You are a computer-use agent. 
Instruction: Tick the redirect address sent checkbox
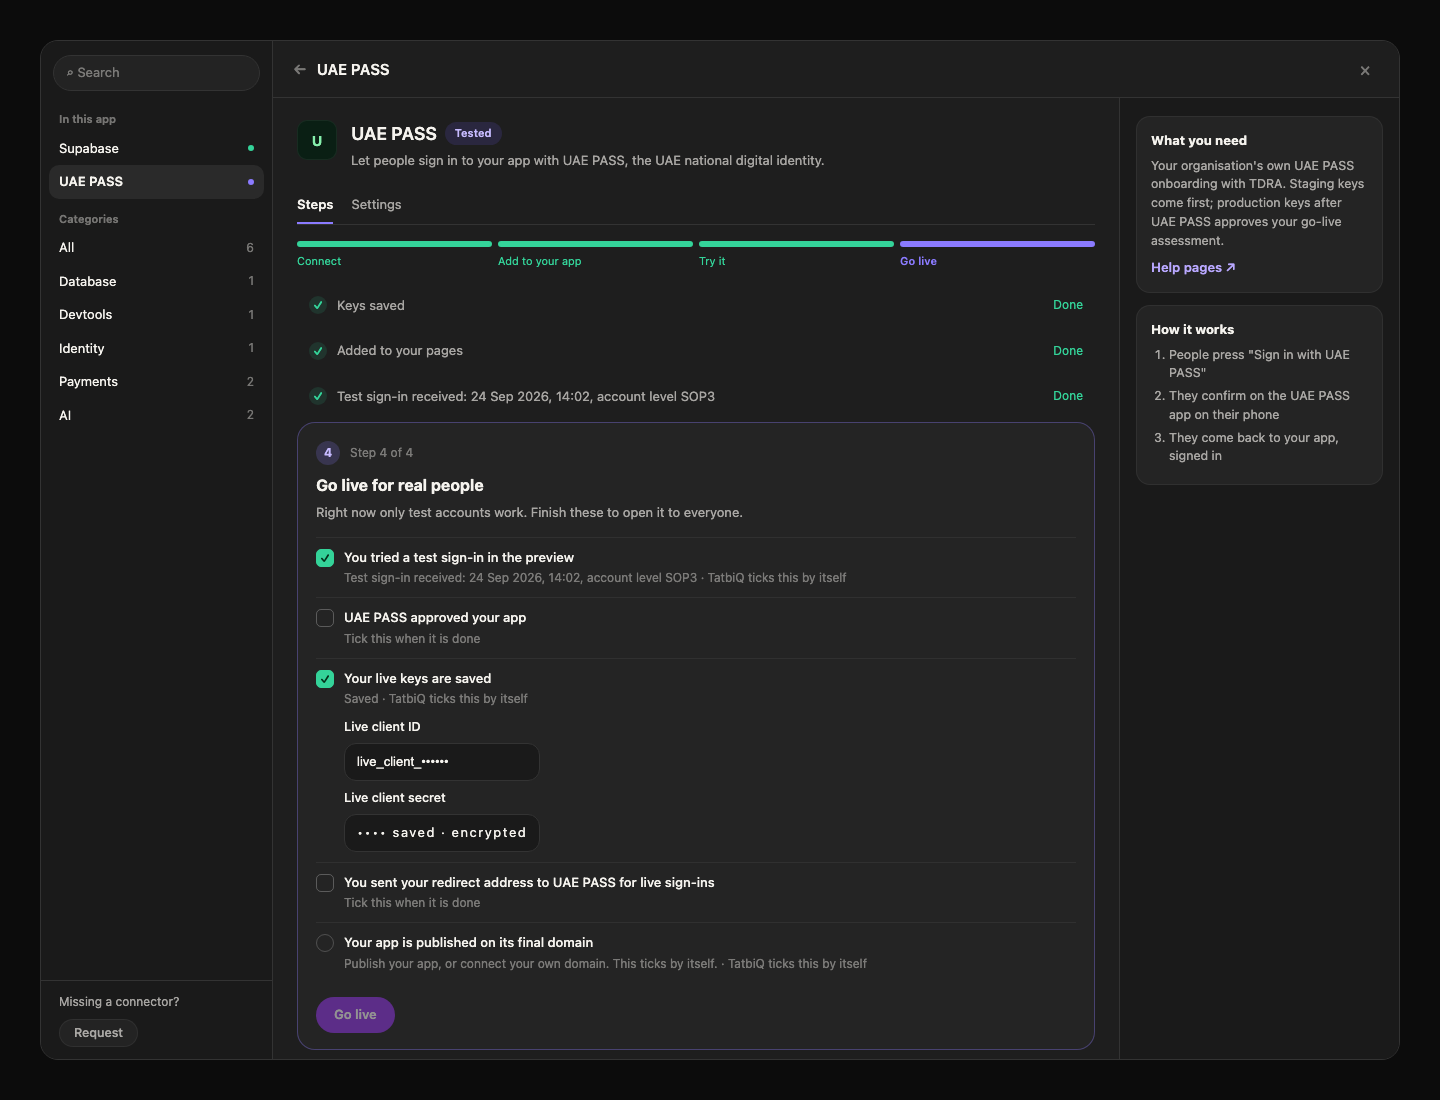click(325, 883)
